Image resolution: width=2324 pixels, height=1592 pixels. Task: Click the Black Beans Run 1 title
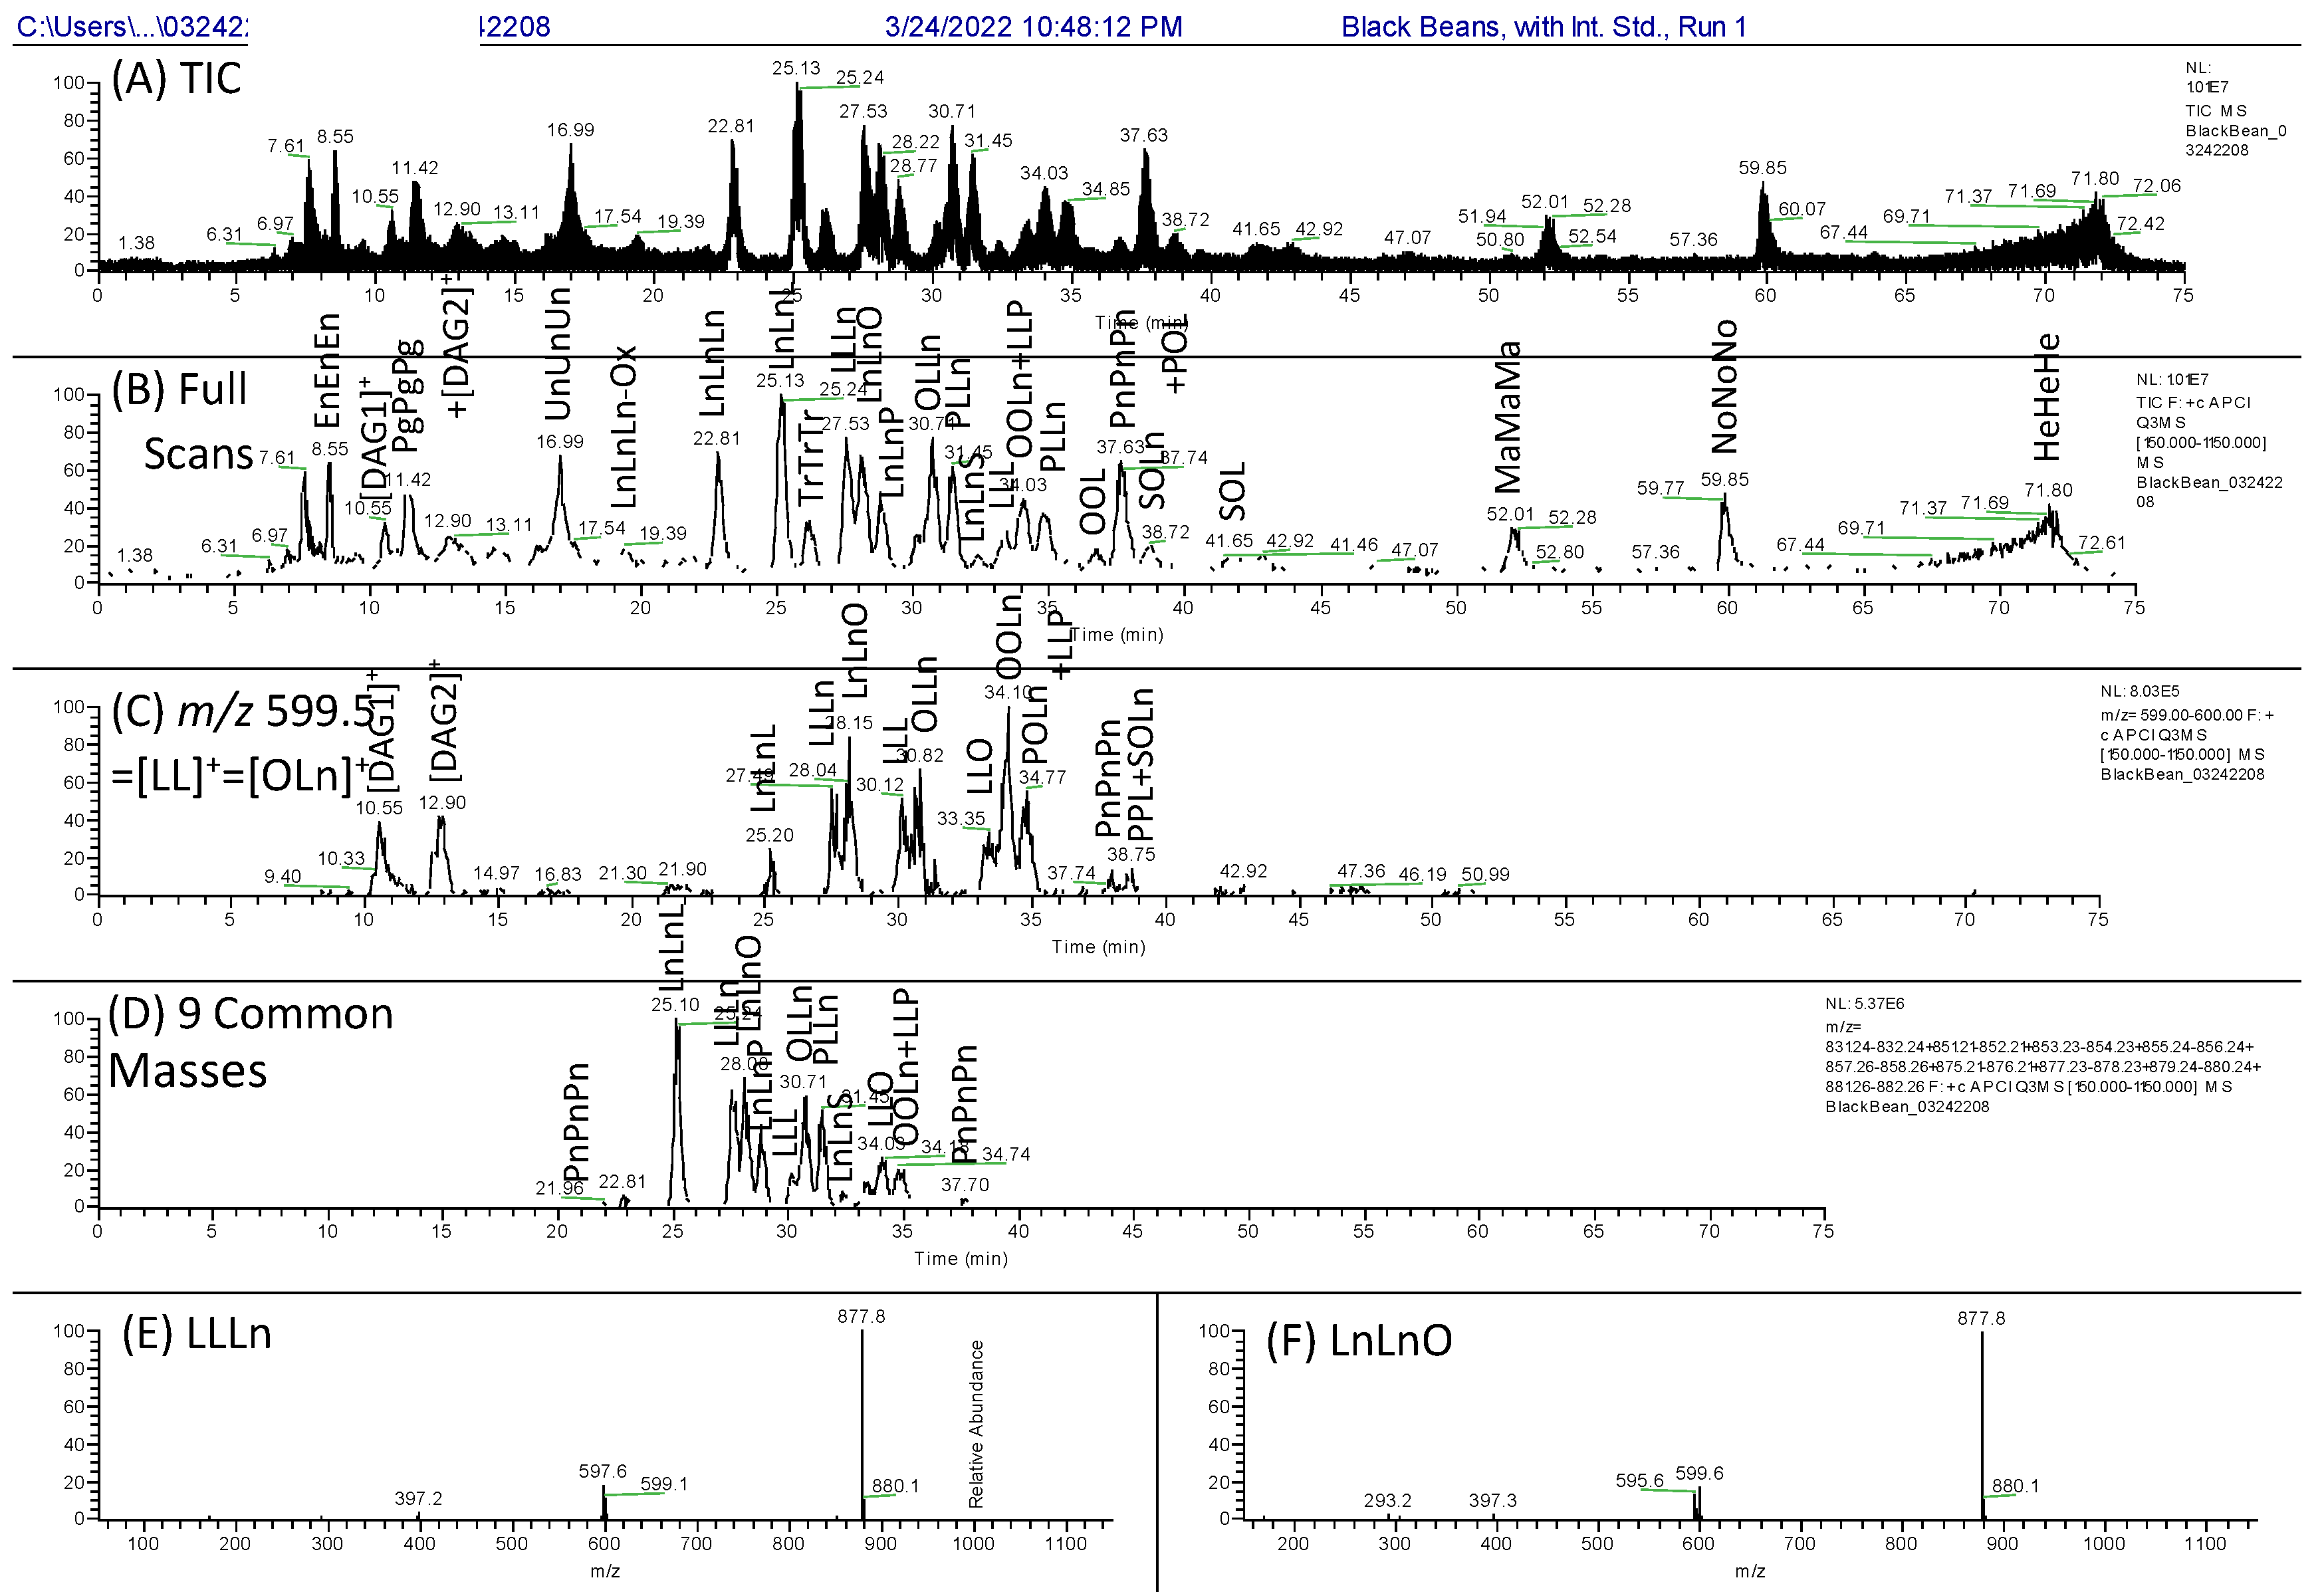tap(1543, 27)
